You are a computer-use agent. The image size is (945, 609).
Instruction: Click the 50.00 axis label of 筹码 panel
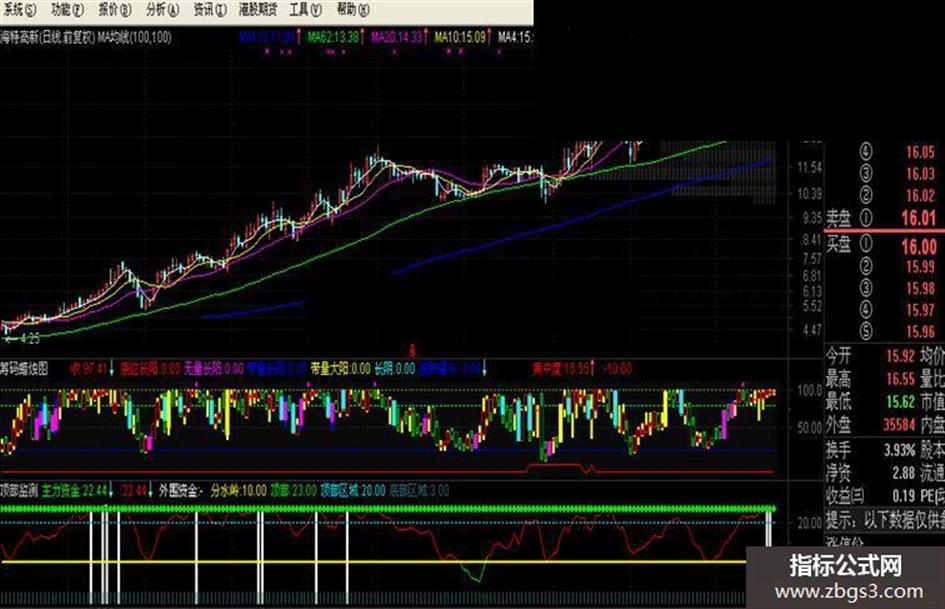coord(809,428)
